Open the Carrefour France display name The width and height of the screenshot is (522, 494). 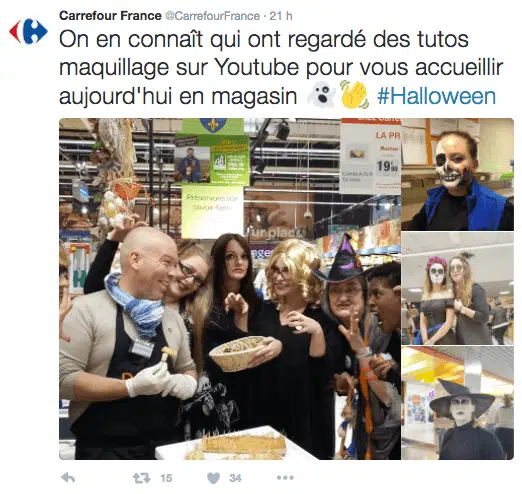point(110,16)
